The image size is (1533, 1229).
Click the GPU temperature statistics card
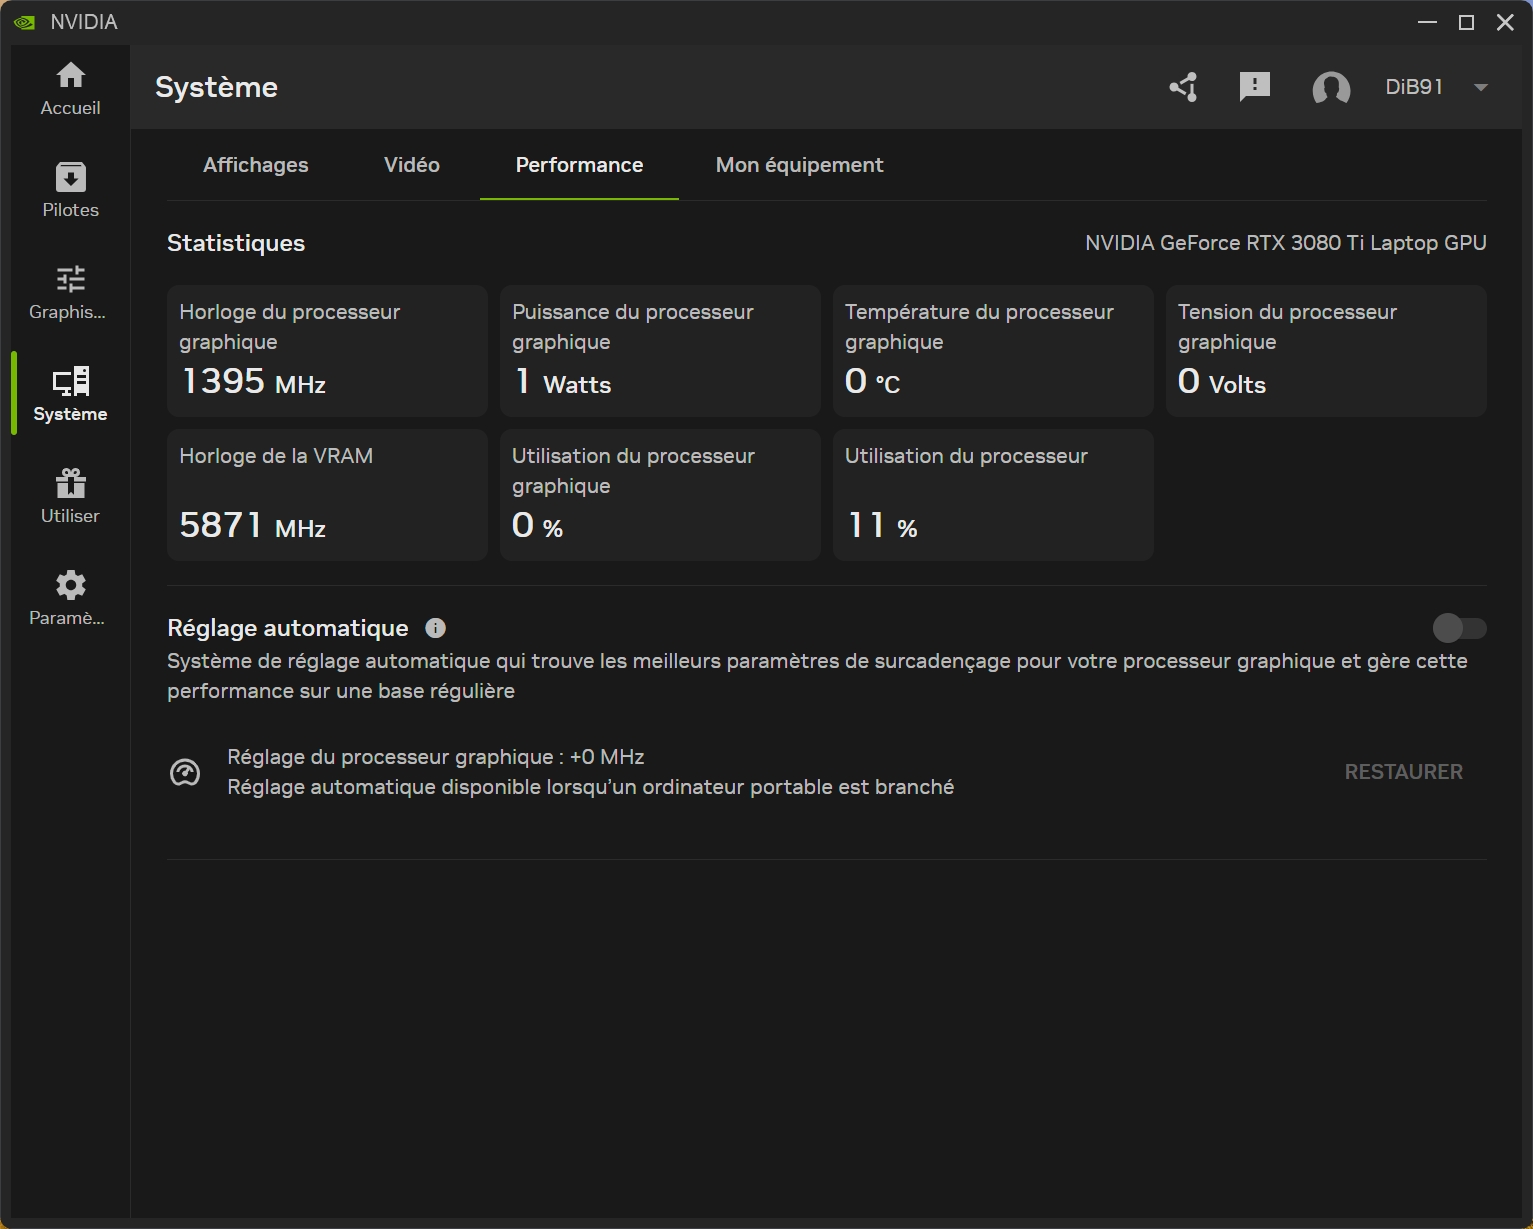click(x=992, y=351)
